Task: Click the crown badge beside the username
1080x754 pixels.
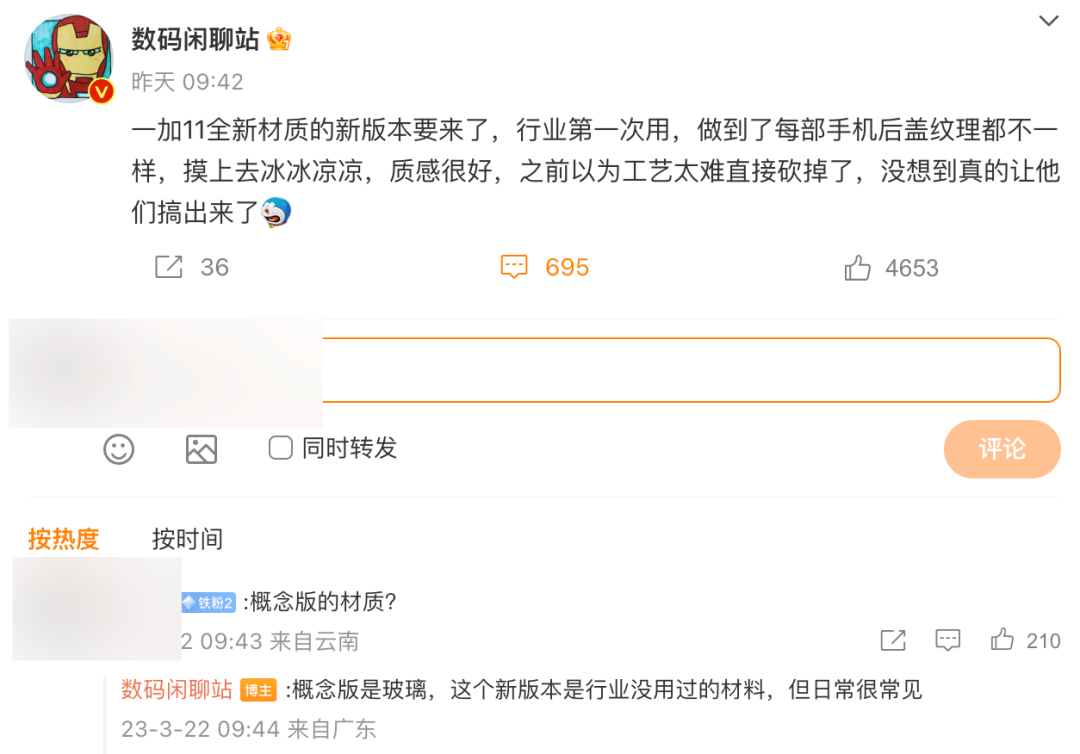Action: click(279, 39)
